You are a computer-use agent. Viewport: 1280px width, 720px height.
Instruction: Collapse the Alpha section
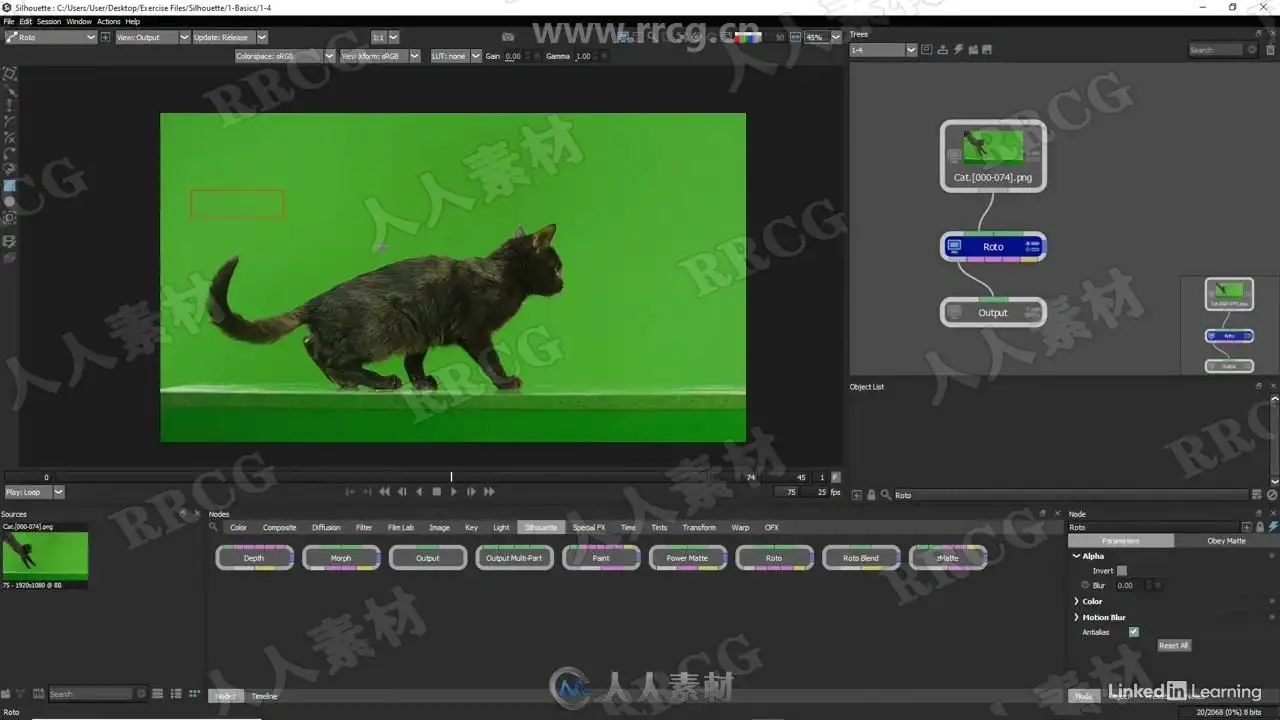coord(1076,556)
